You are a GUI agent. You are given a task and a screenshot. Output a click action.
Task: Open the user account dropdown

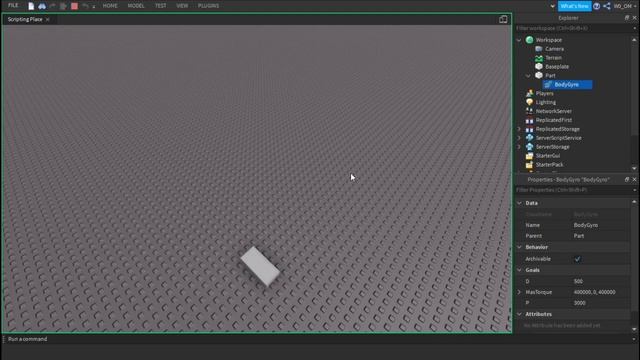coord(624,6)
